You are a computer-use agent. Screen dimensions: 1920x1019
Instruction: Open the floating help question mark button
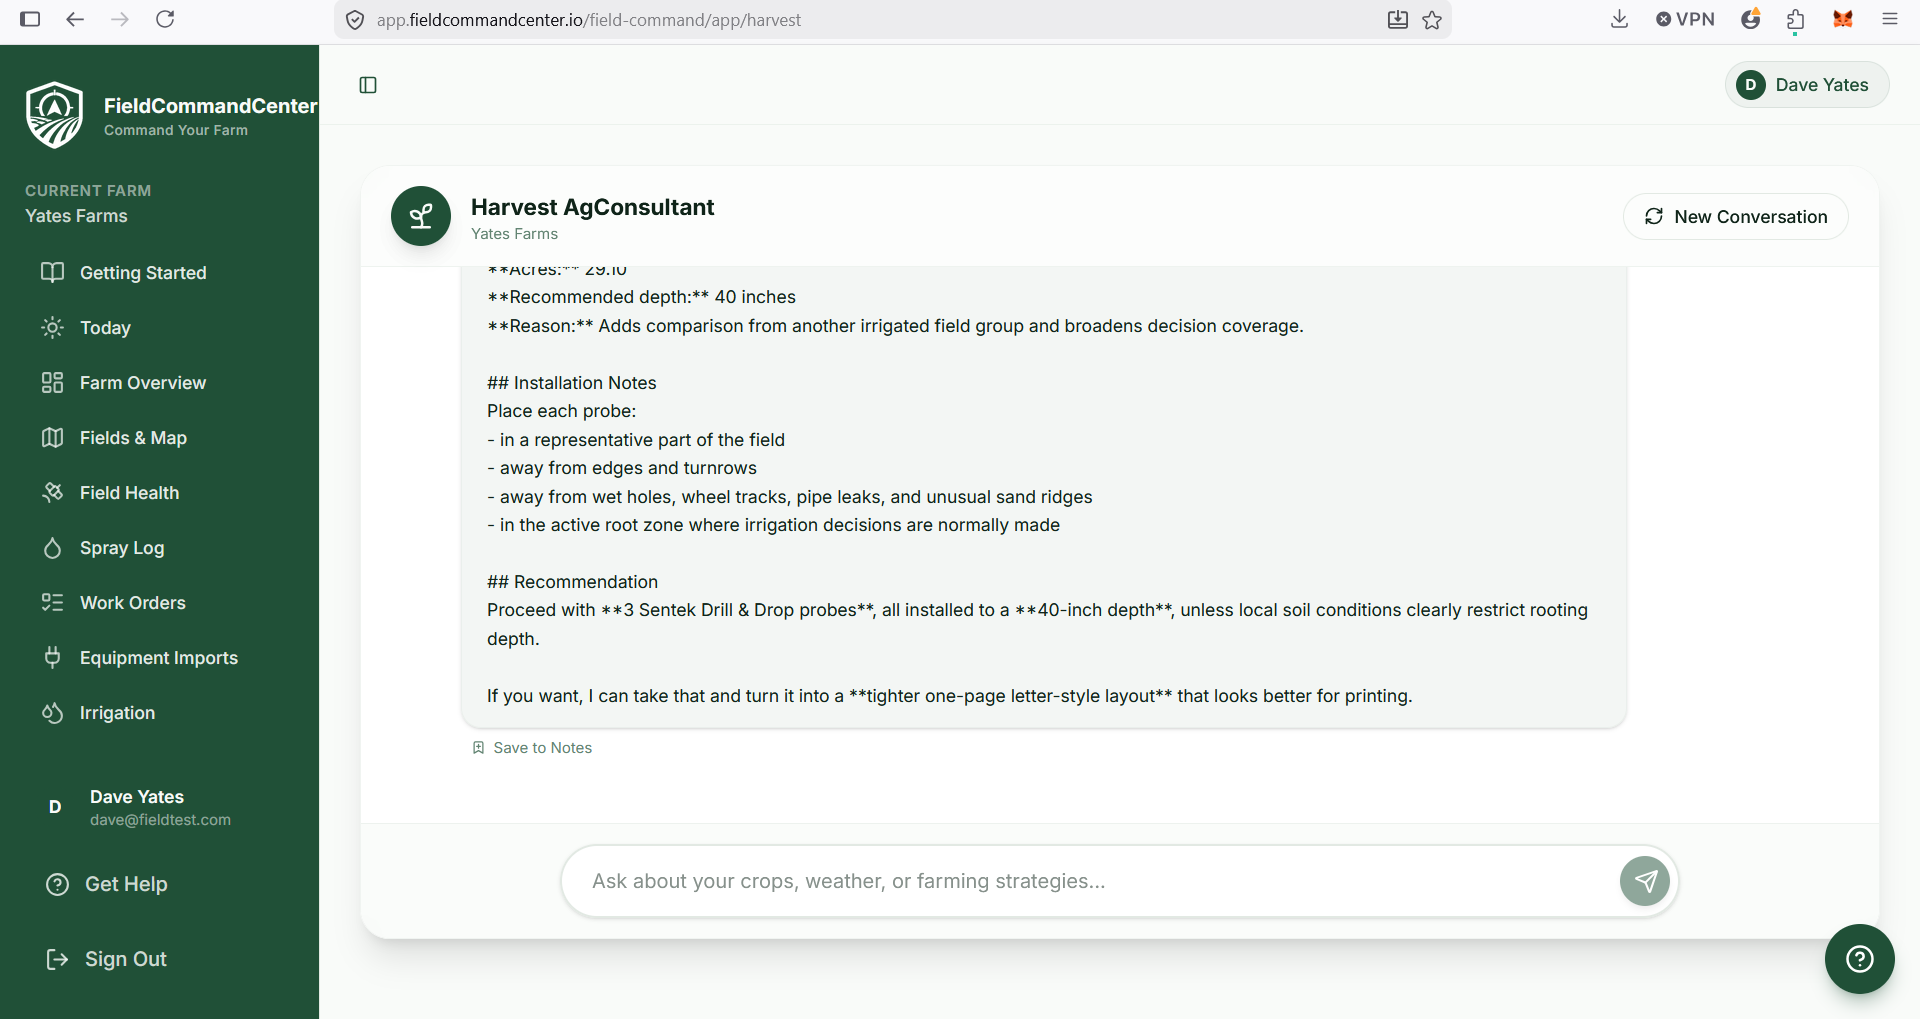tap(1860, 959)
